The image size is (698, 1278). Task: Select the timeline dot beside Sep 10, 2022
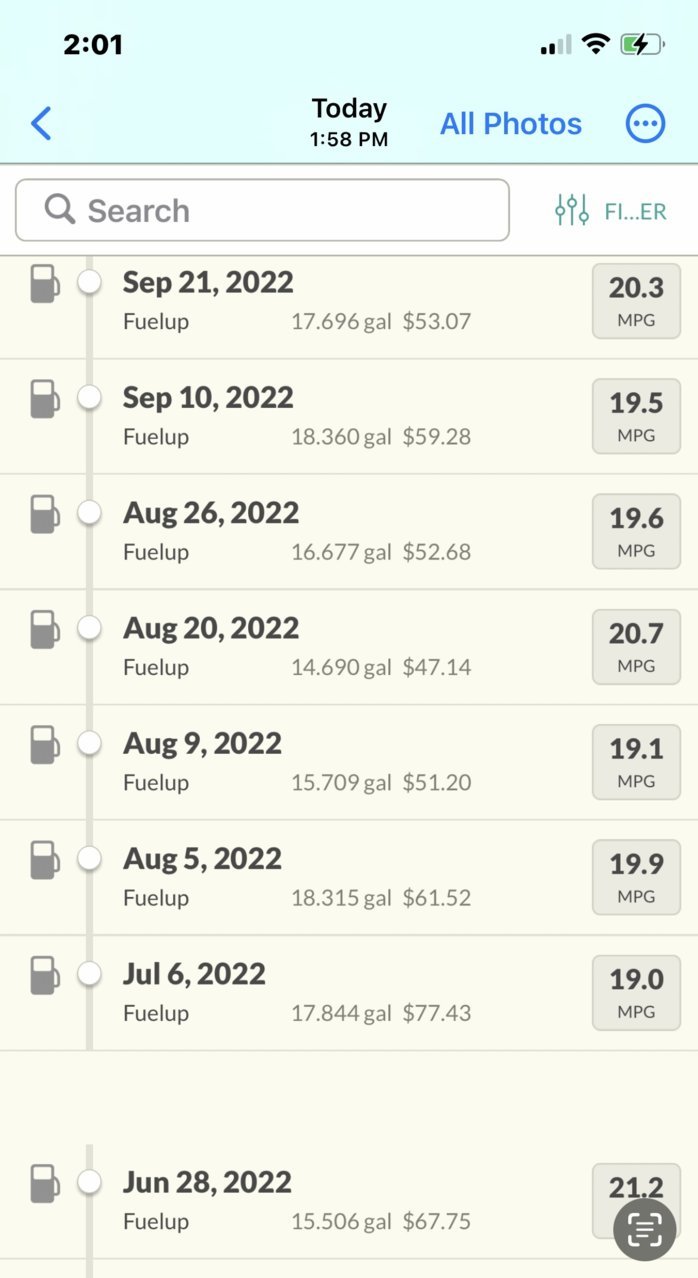(90, 398)
